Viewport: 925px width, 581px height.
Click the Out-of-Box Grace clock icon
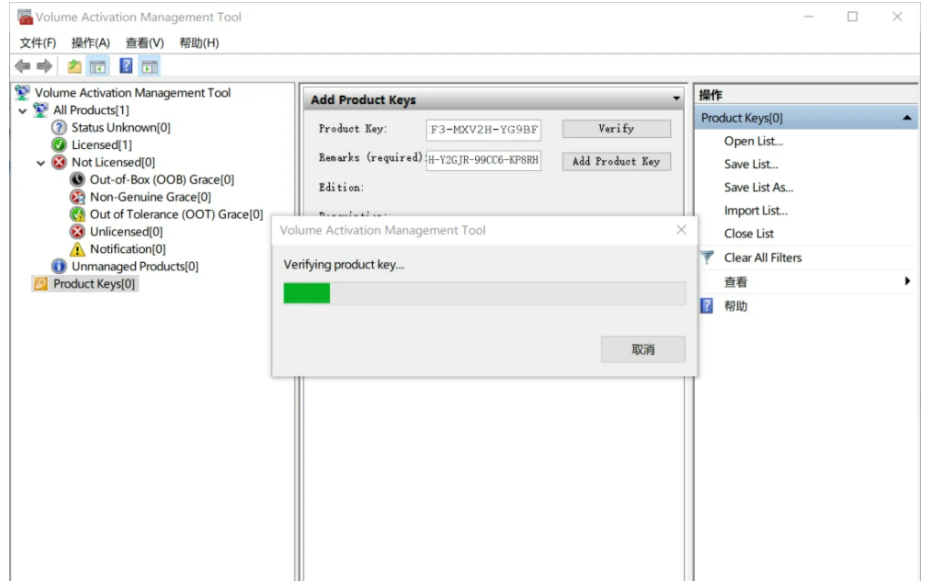[77, 179]
